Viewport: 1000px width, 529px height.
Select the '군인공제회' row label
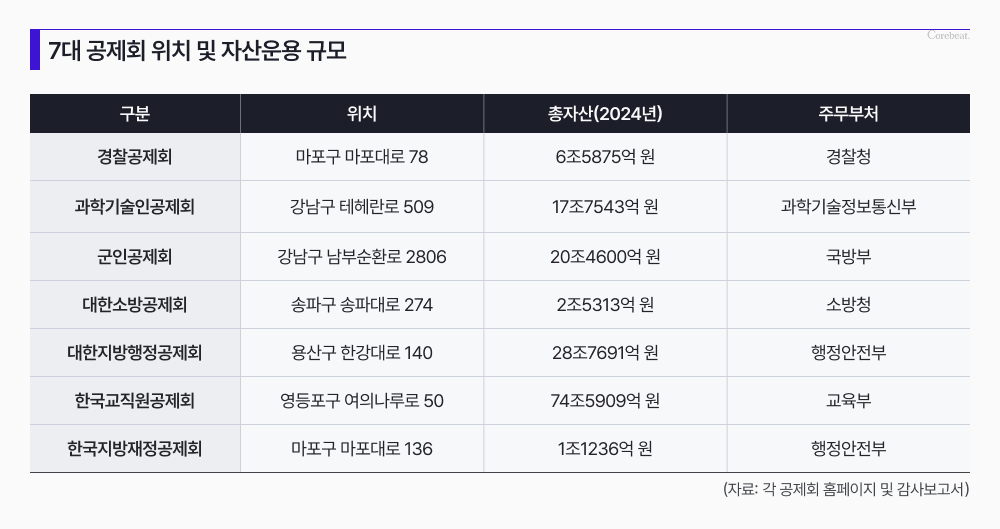pos(134,257)
